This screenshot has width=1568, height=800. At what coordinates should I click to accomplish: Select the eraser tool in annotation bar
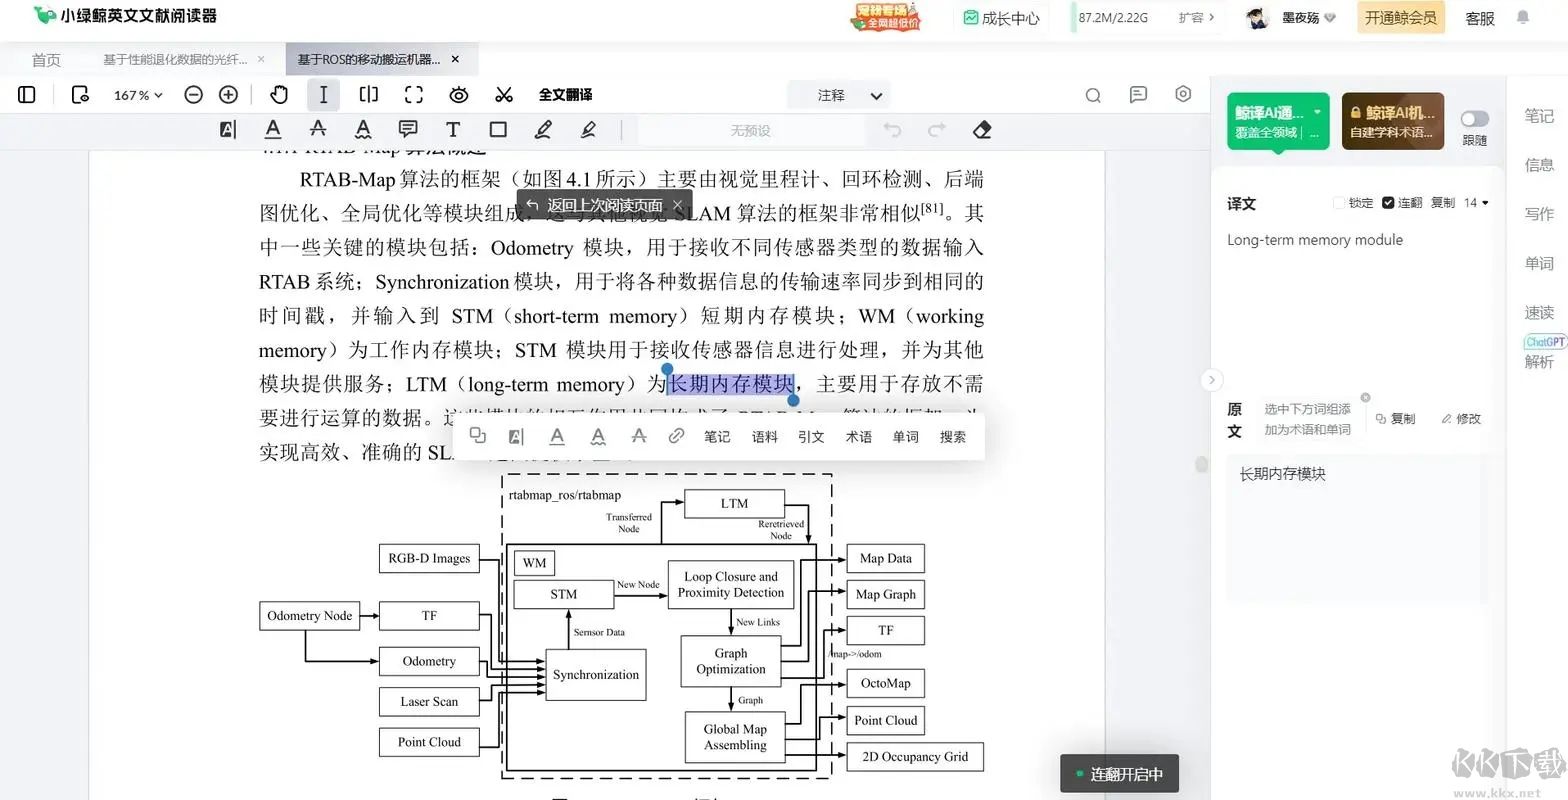coord(981,130)
